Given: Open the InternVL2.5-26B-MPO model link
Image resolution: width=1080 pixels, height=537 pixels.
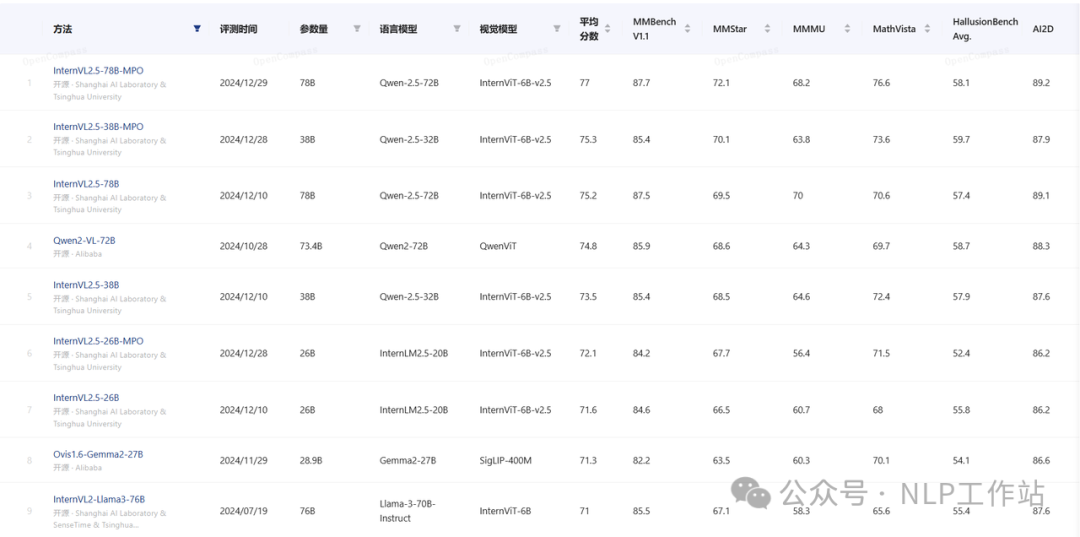Looking at the screenshot, I should (x=98, y=341).
